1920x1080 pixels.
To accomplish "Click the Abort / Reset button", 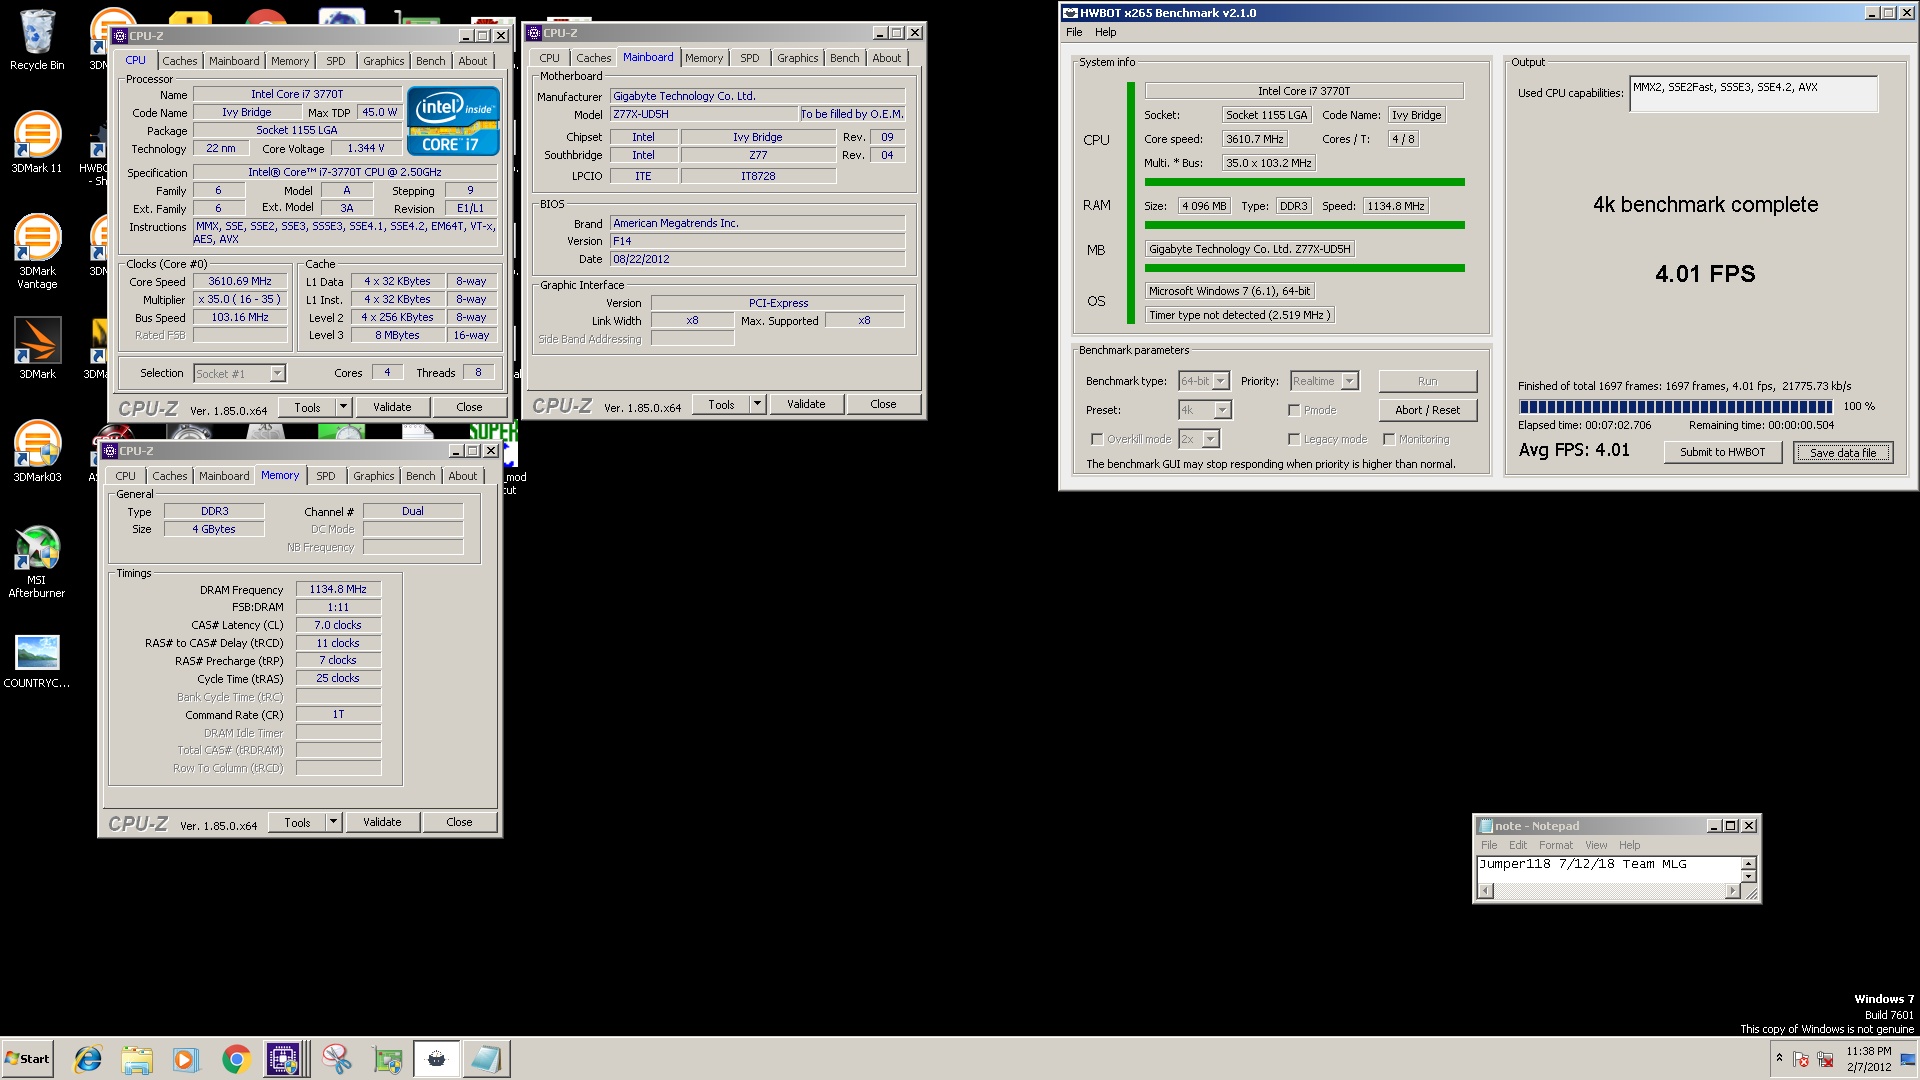I will [x=1427, y=410].
